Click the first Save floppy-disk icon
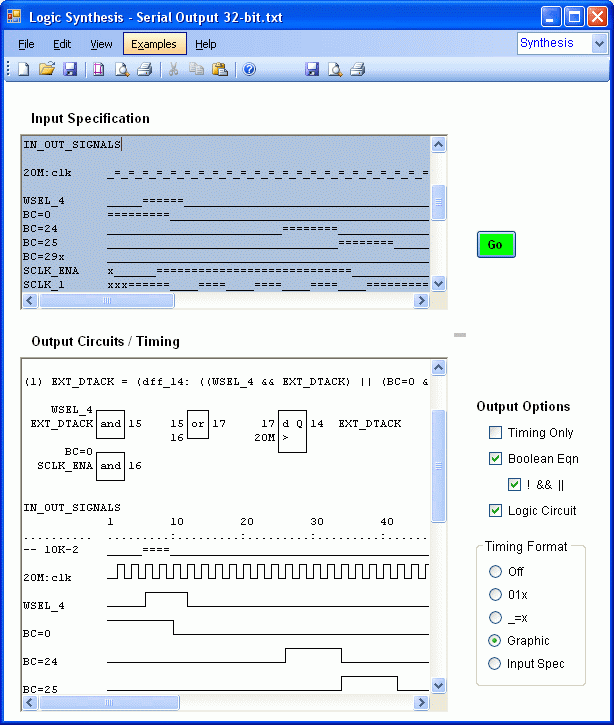614x725 pixels. (70, 69)
